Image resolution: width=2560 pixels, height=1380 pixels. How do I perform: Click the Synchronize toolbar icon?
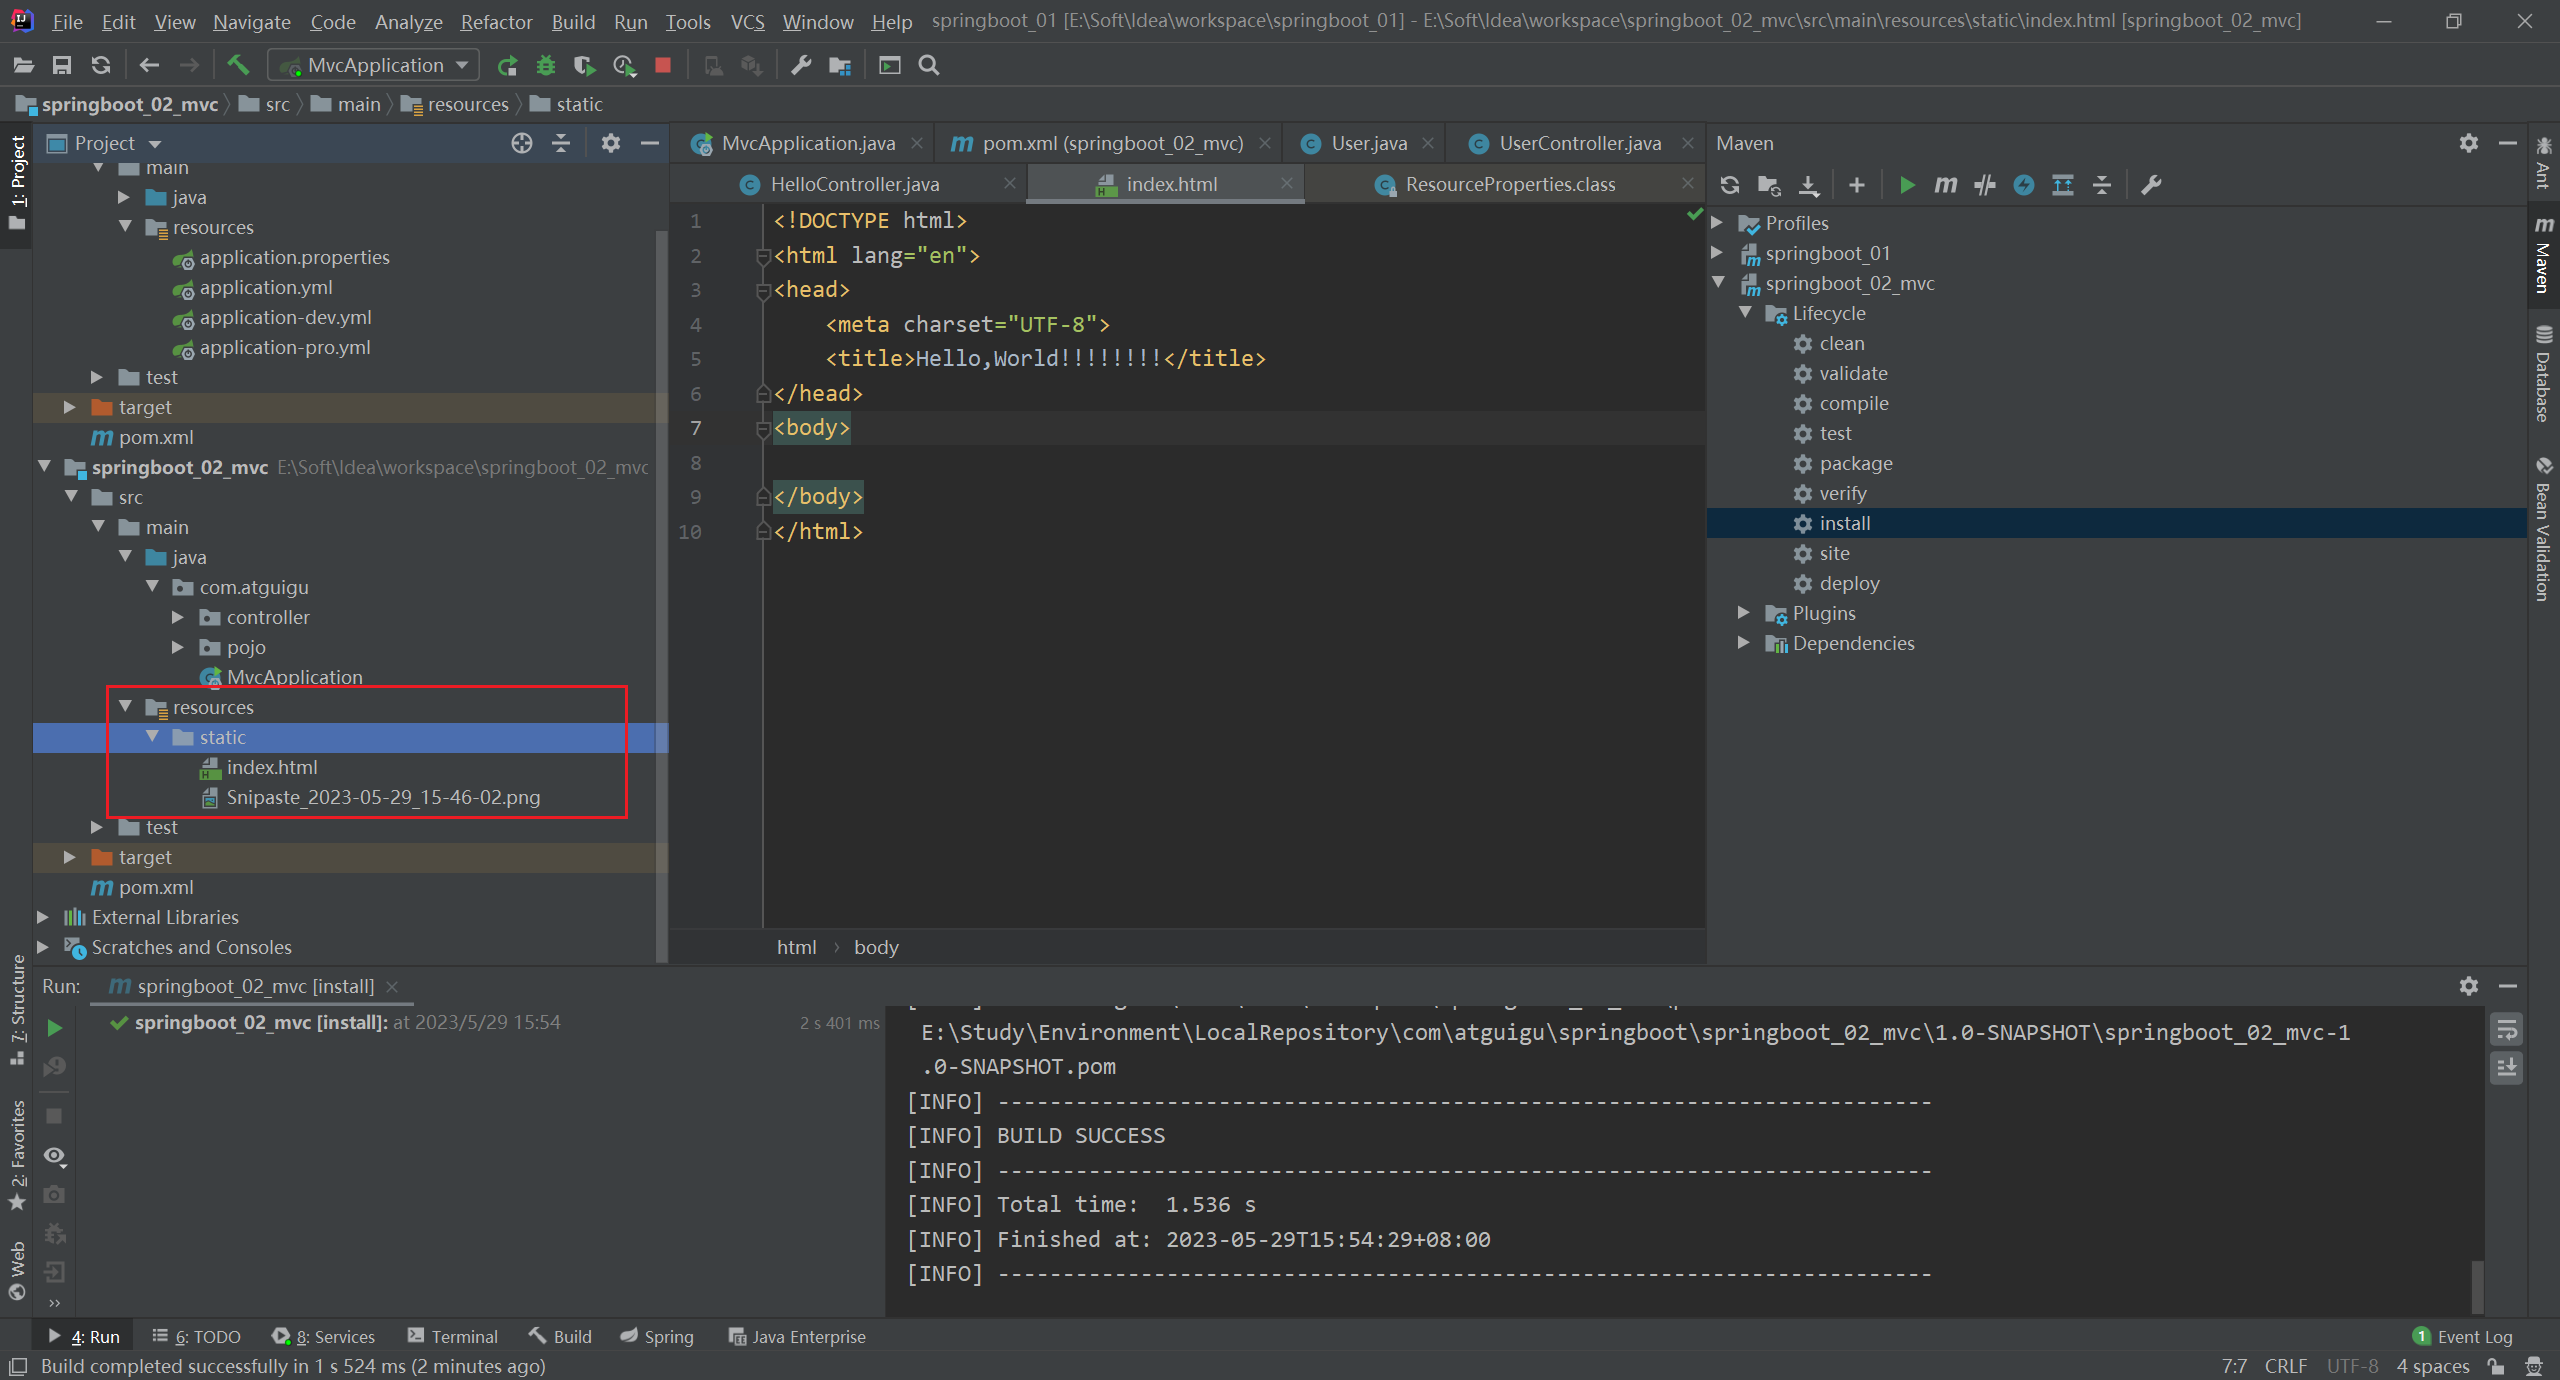point(100,65)
